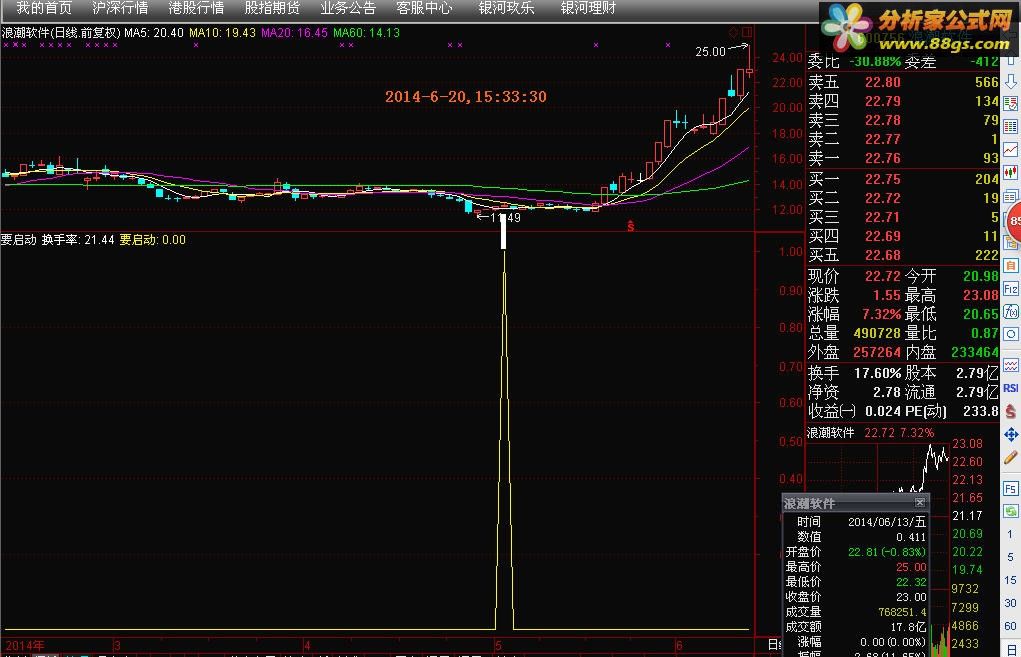Select the pencil drawing tool
The width and height of the screenshot is (1021, 657).
[x=1011, y=457]
